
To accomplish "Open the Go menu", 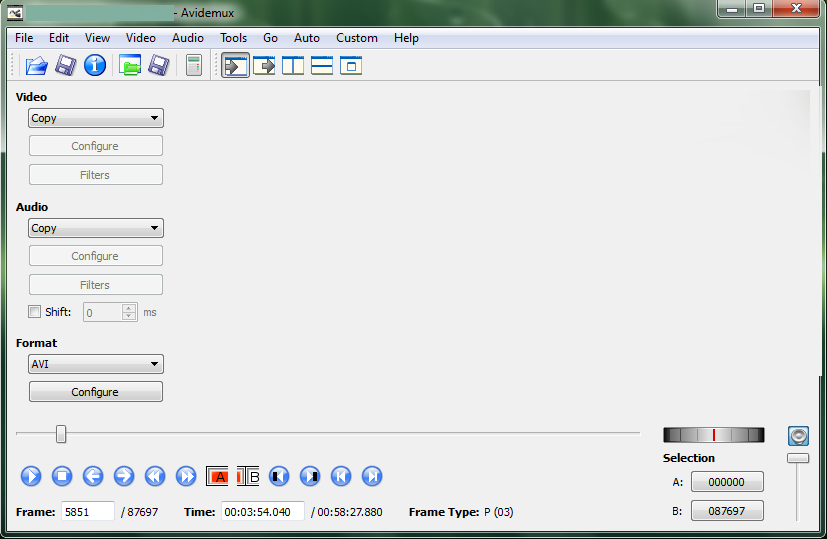I will point(270,38).
